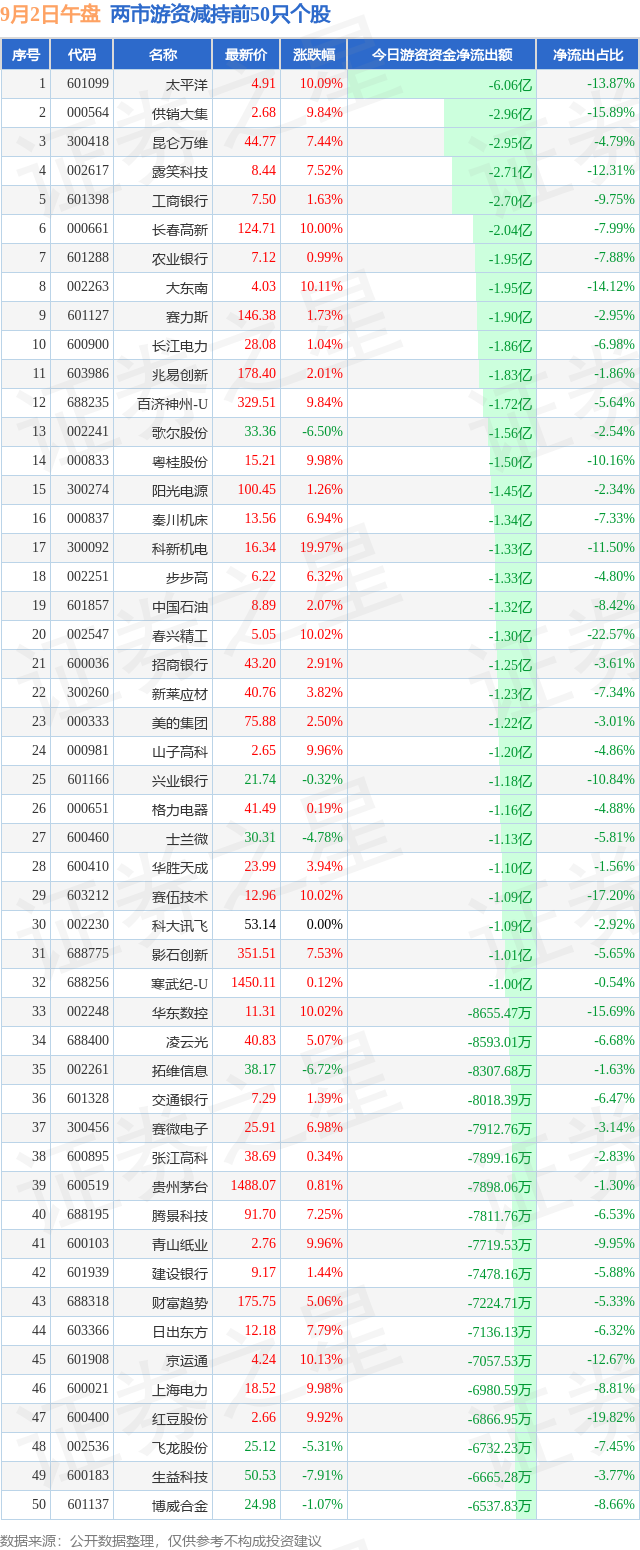
Task: Click stock name 交通银行
Action: click(180, 1099)
